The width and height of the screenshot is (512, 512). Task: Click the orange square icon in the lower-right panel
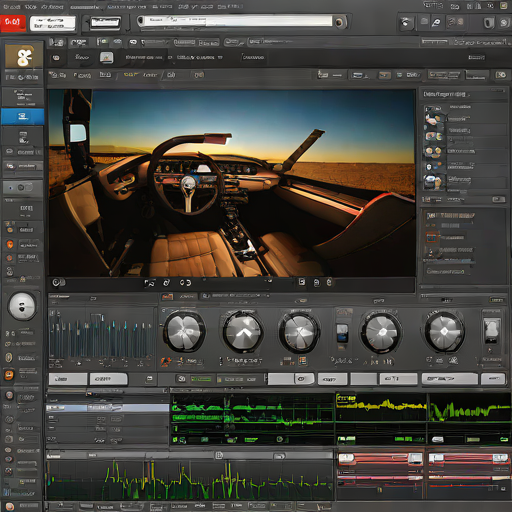click(431, 237)
